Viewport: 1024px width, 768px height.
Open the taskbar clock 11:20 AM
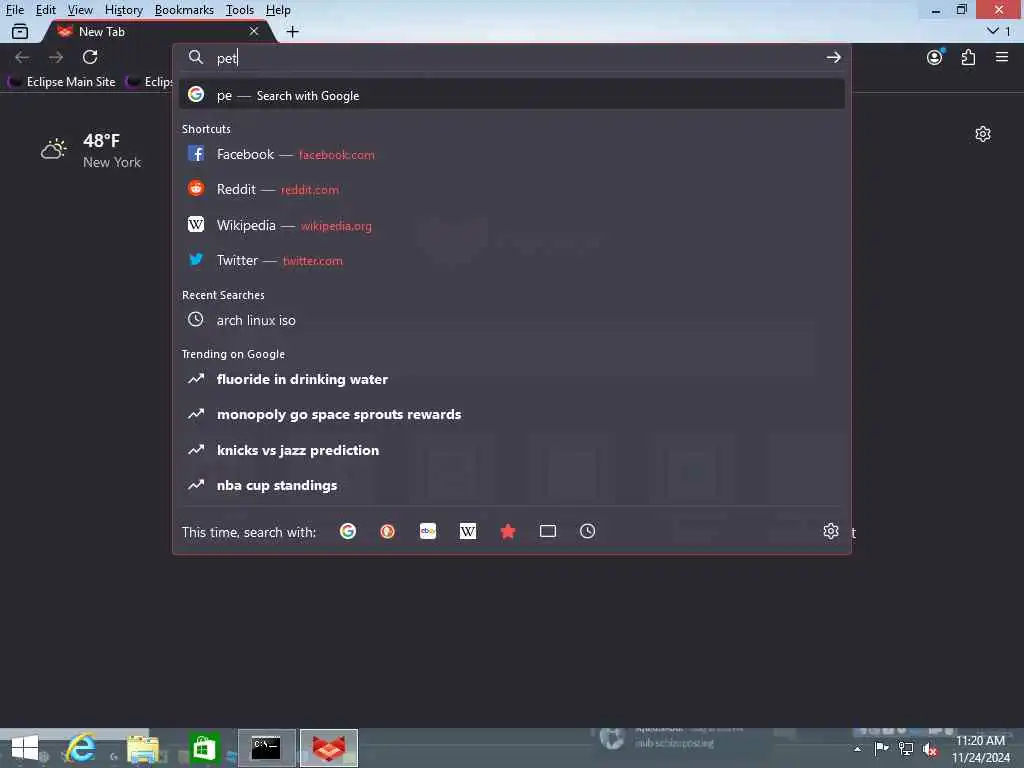980,749
